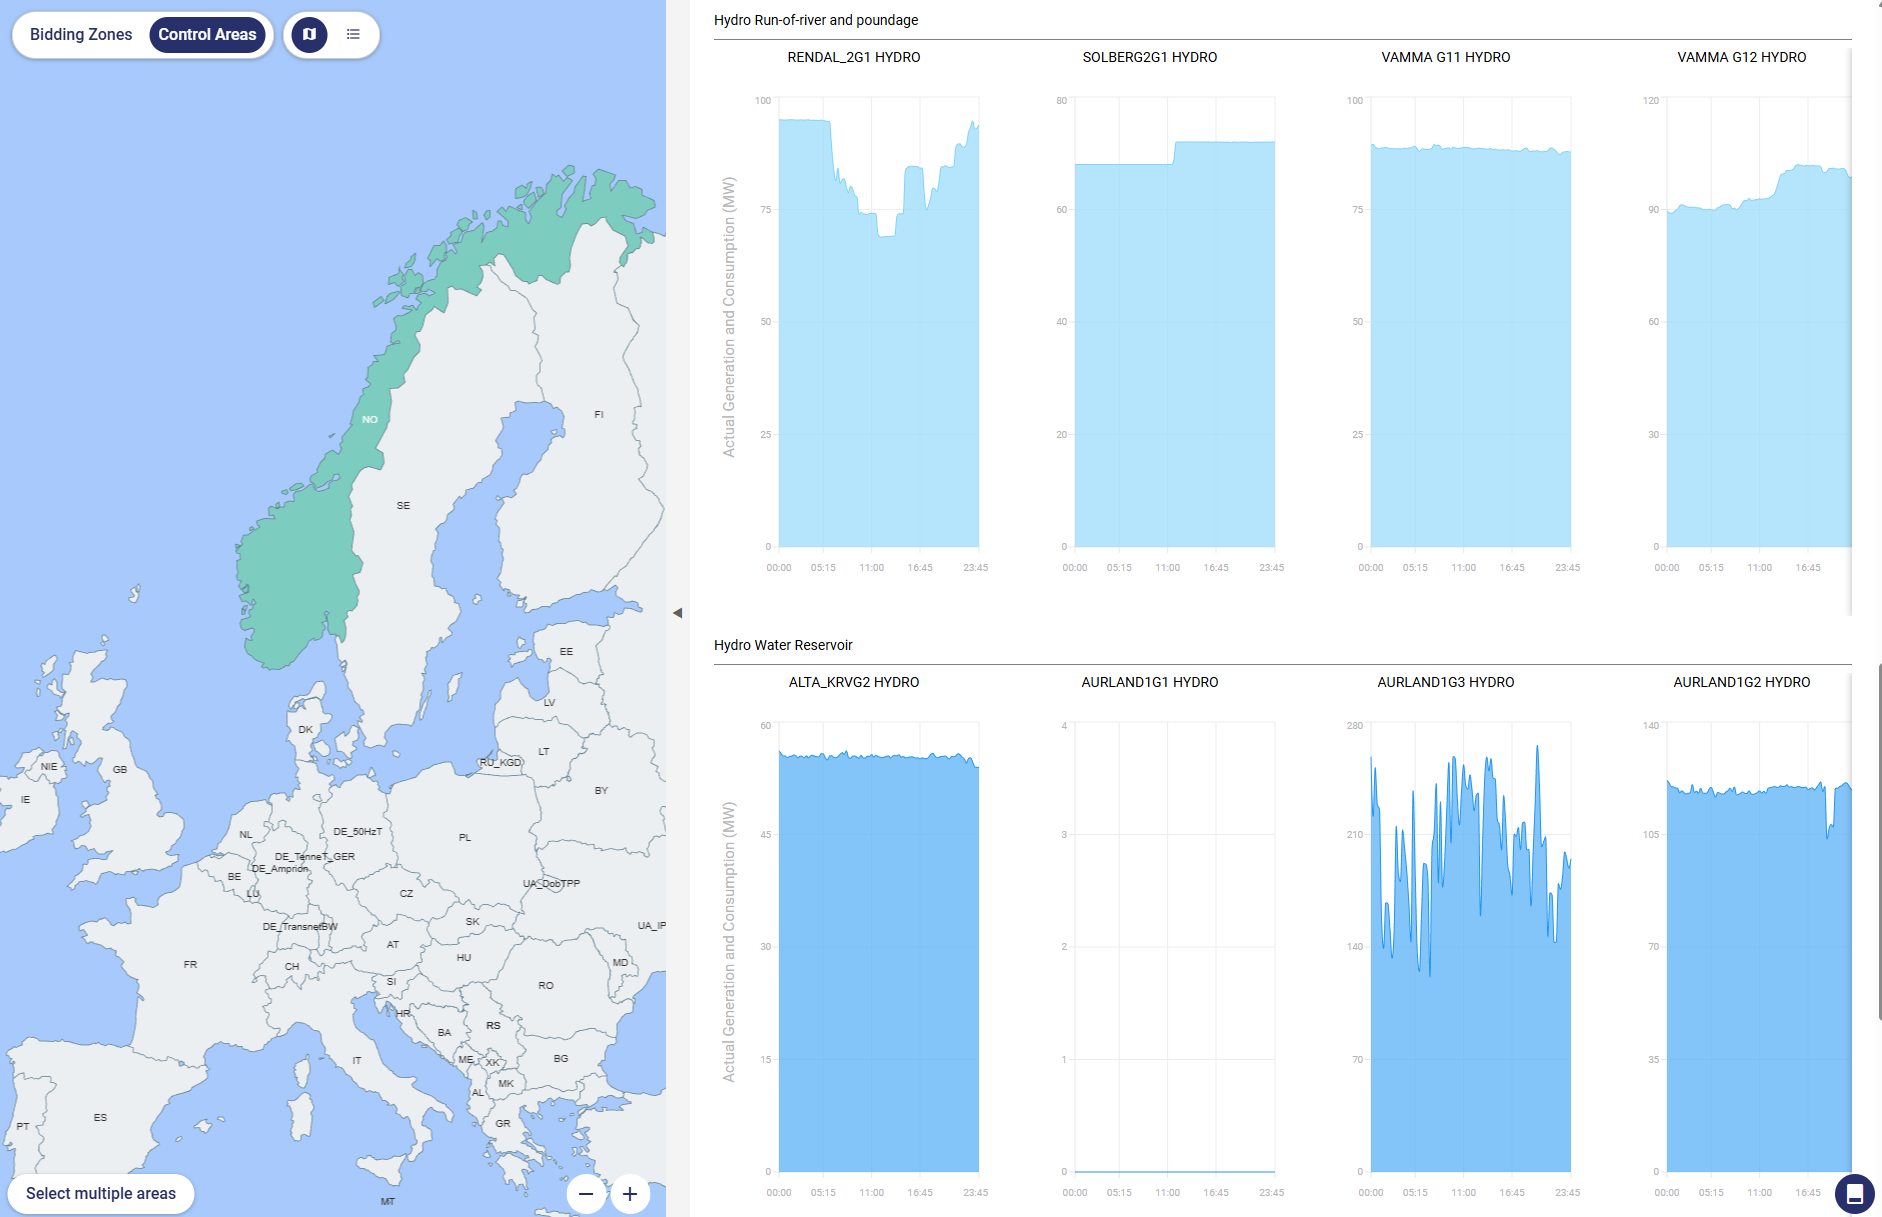Click Hydro Run-of-river and poundage header

pyautogui.click(x=816, y=20)
